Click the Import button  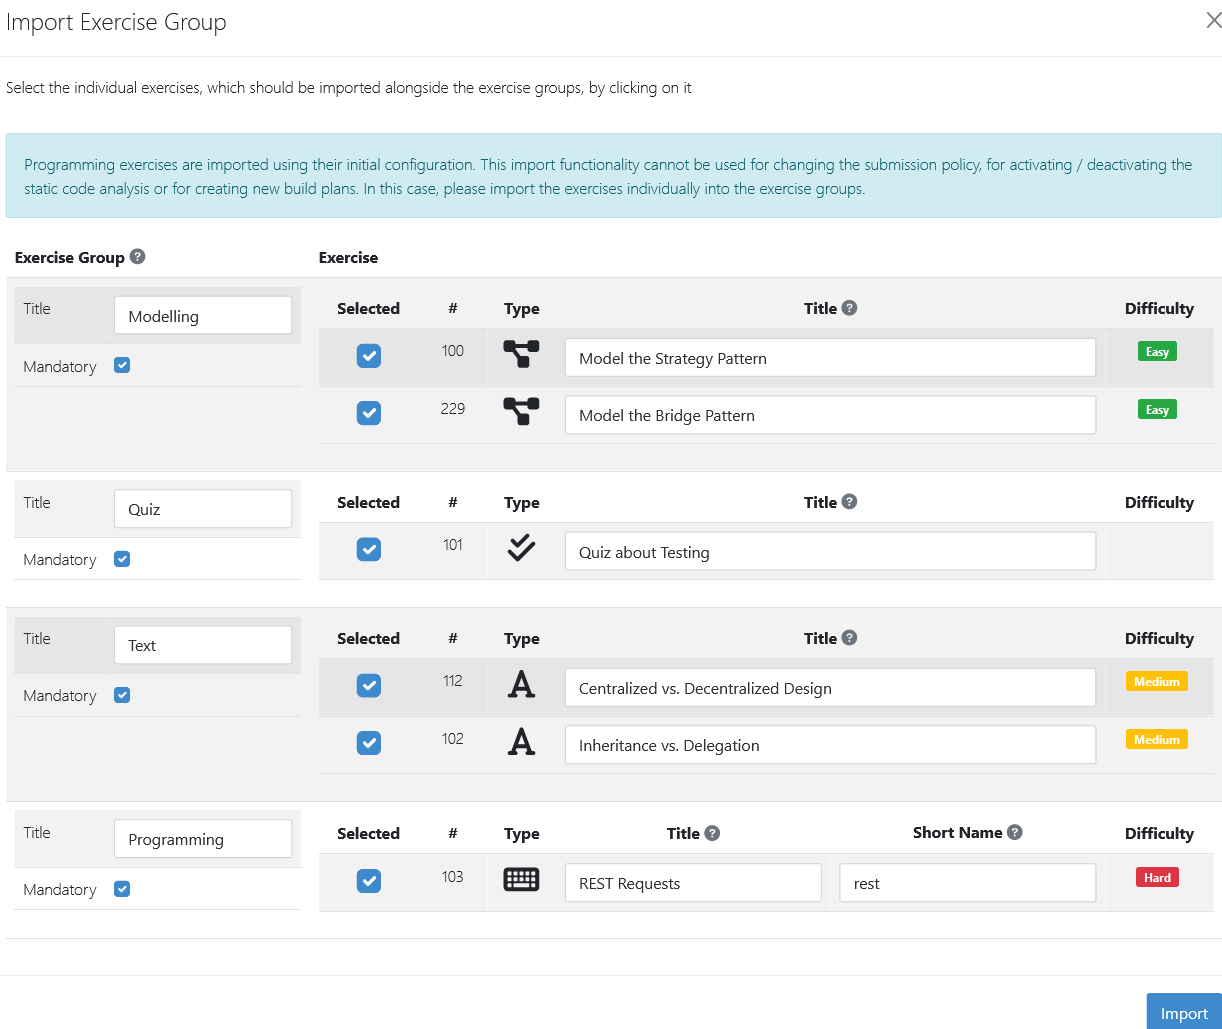point(1184,1012)
